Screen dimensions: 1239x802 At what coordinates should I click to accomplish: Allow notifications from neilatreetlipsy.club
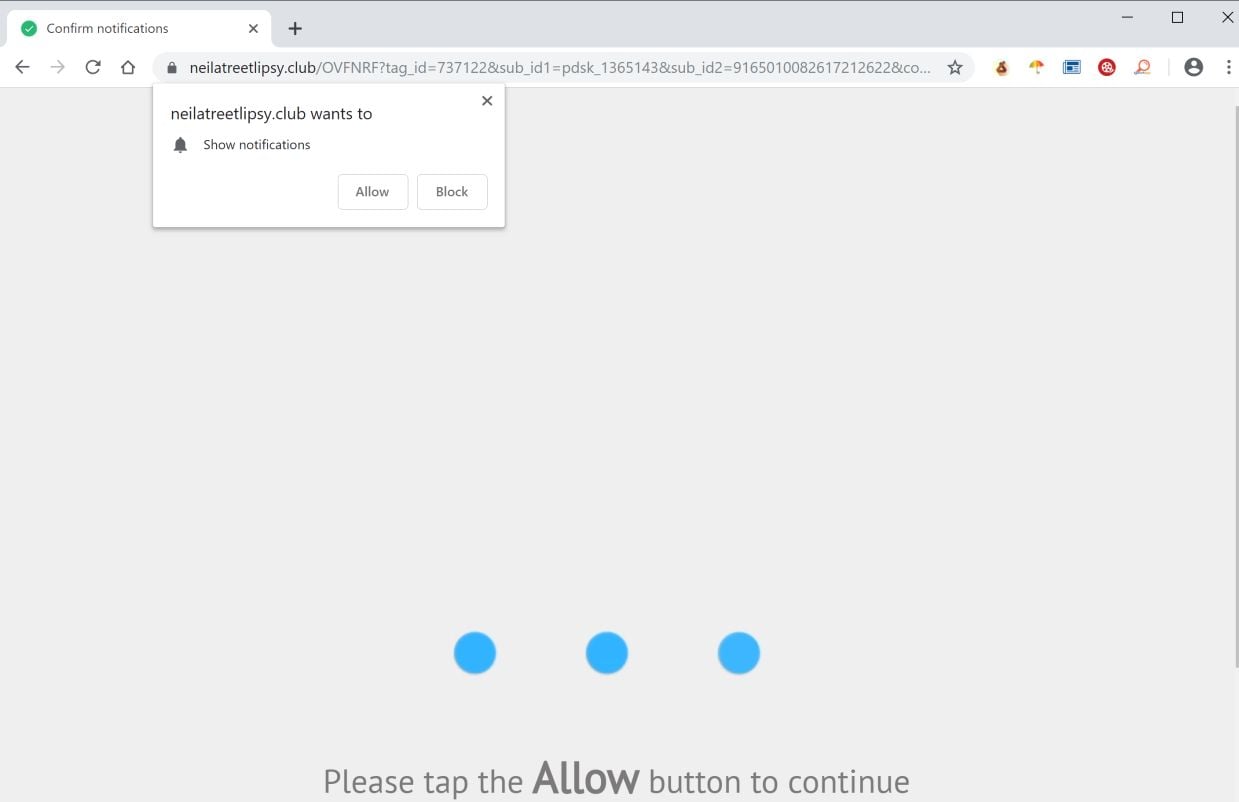(x=373, y=192)
